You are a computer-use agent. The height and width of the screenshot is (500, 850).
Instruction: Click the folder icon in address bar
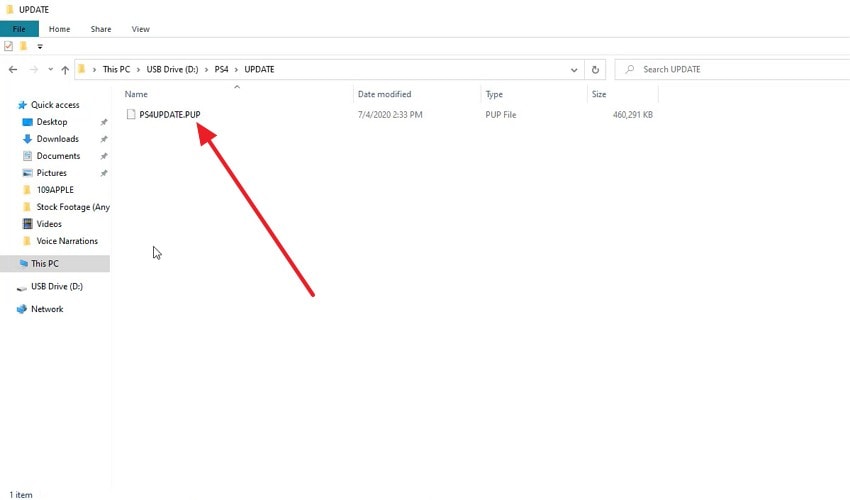82,69
